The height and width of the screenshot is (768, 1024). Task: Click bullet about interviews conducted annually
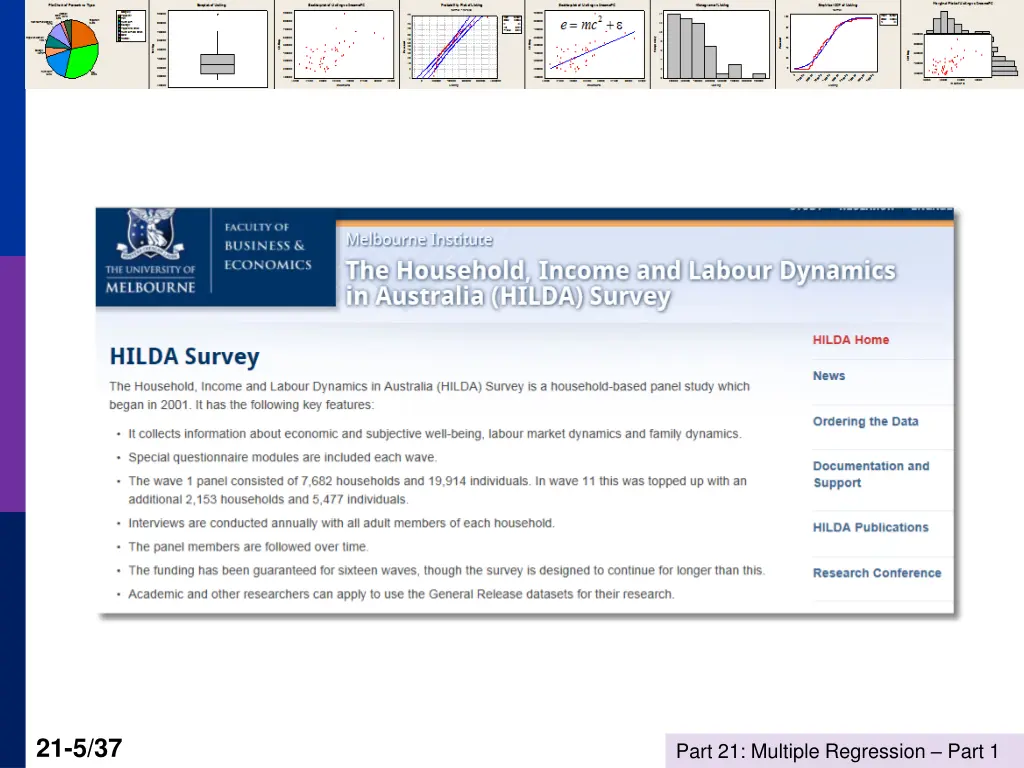[342, 523]
